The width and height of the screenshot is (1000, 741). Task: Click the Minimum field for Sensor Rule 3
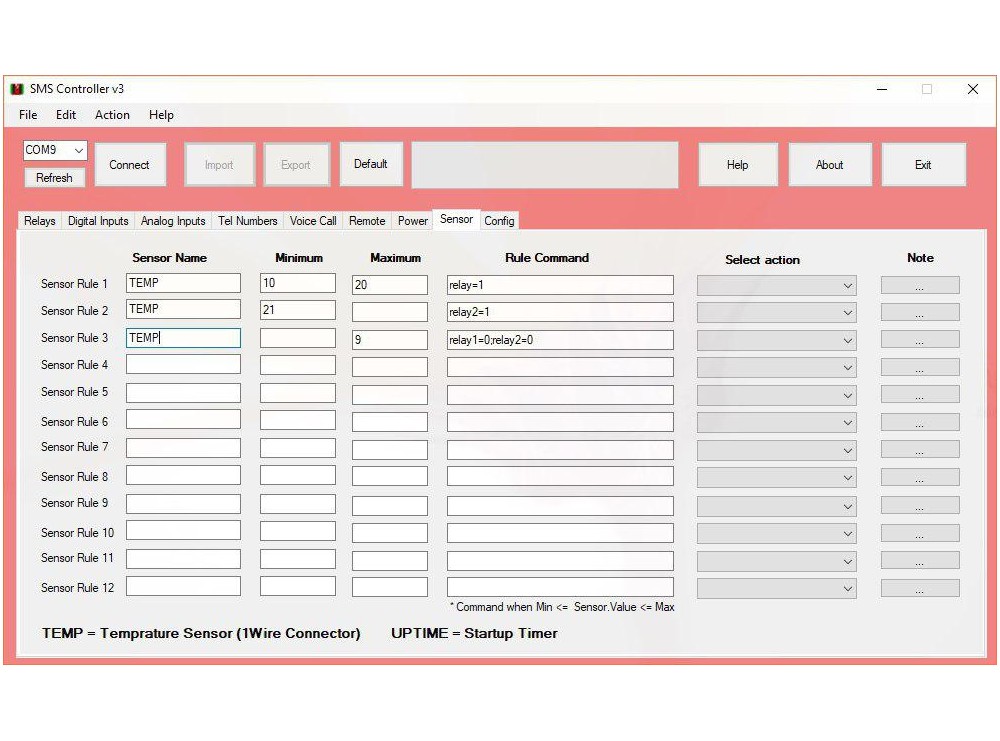coord(297,339)
